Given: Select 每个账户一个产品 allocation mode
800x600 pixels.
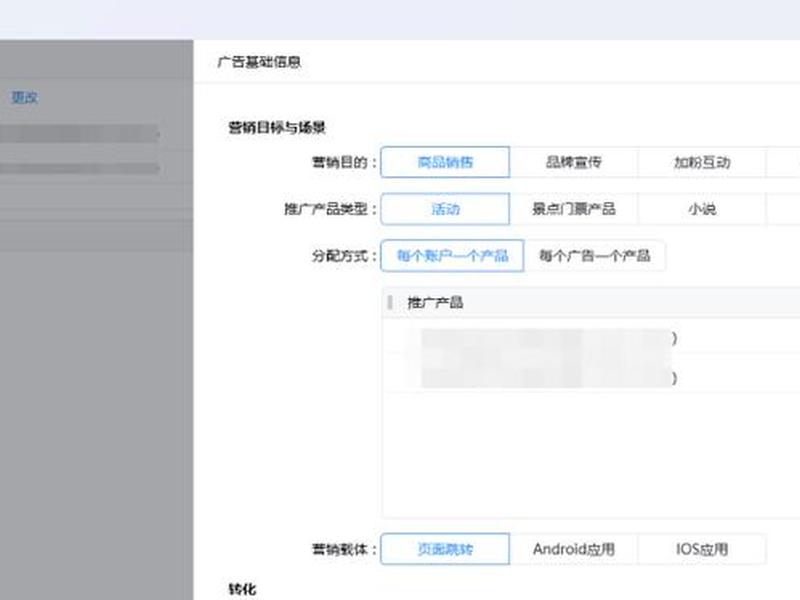Looking at the screenshot, I should [x=452, y=256].
